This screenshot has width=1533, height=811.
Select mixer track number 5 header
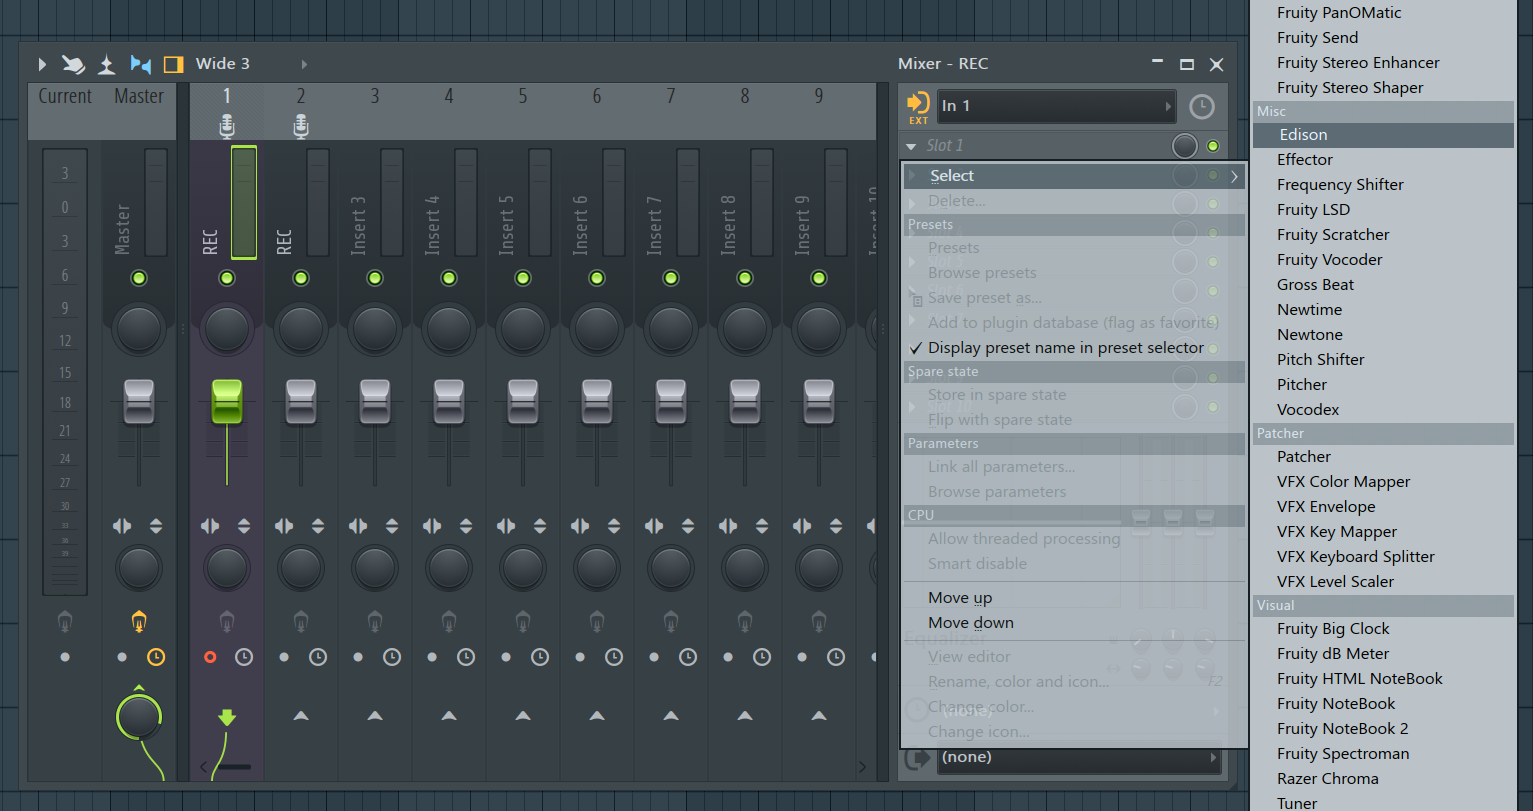[523, 97]
